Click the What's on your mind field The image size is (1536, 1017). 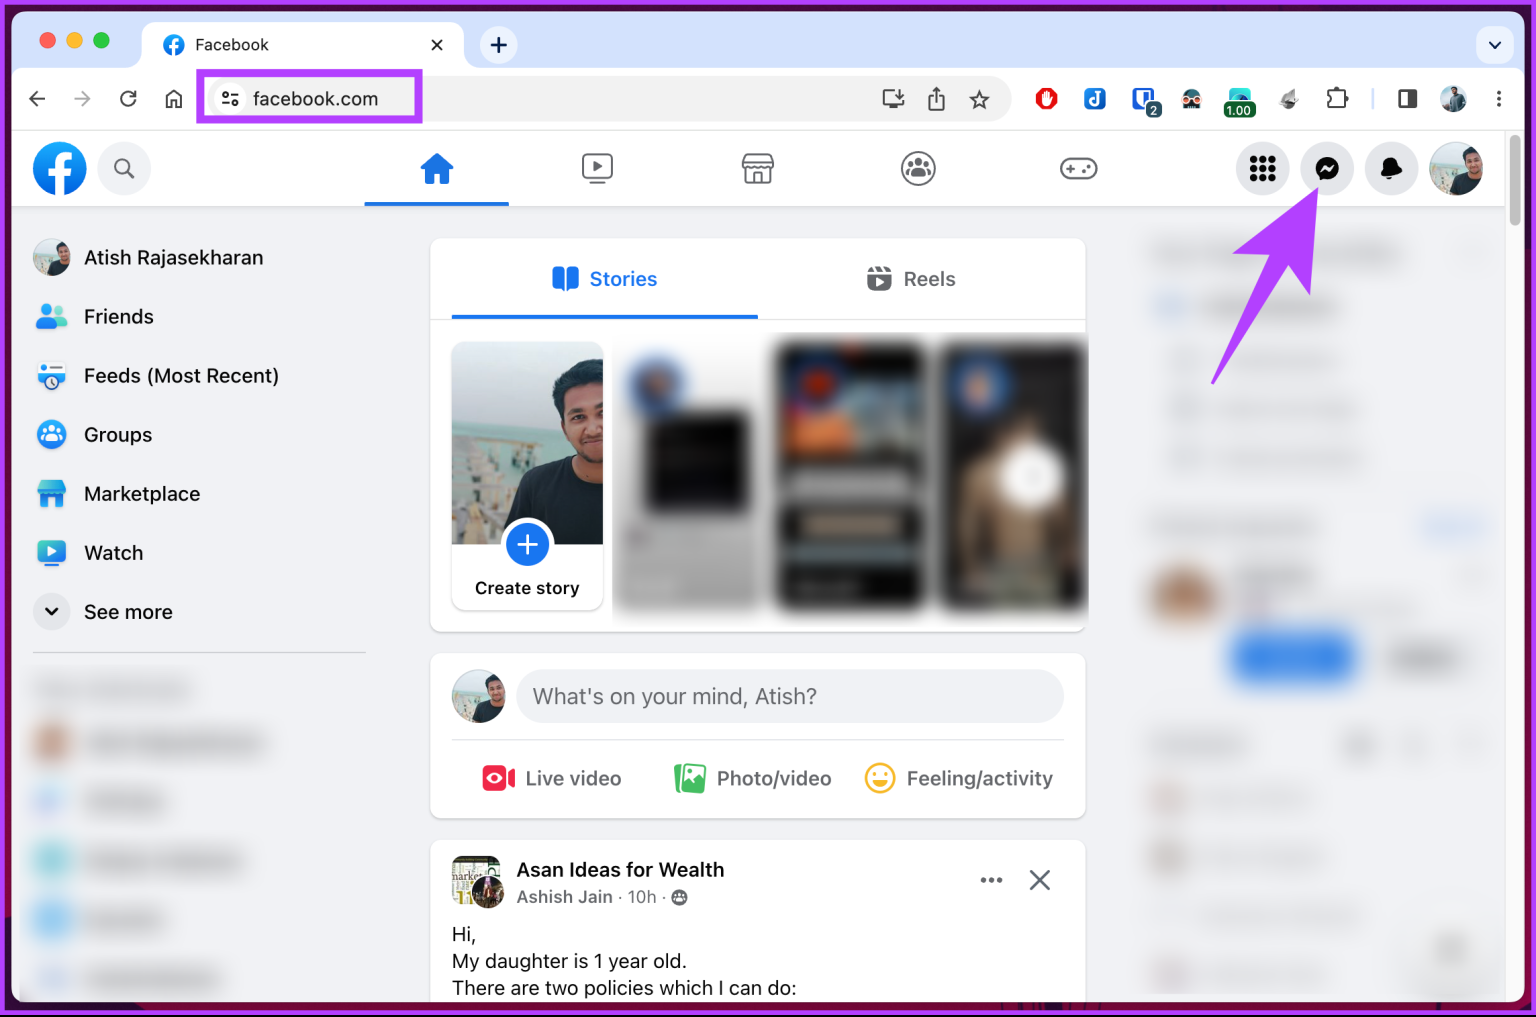tap(788, 696)
